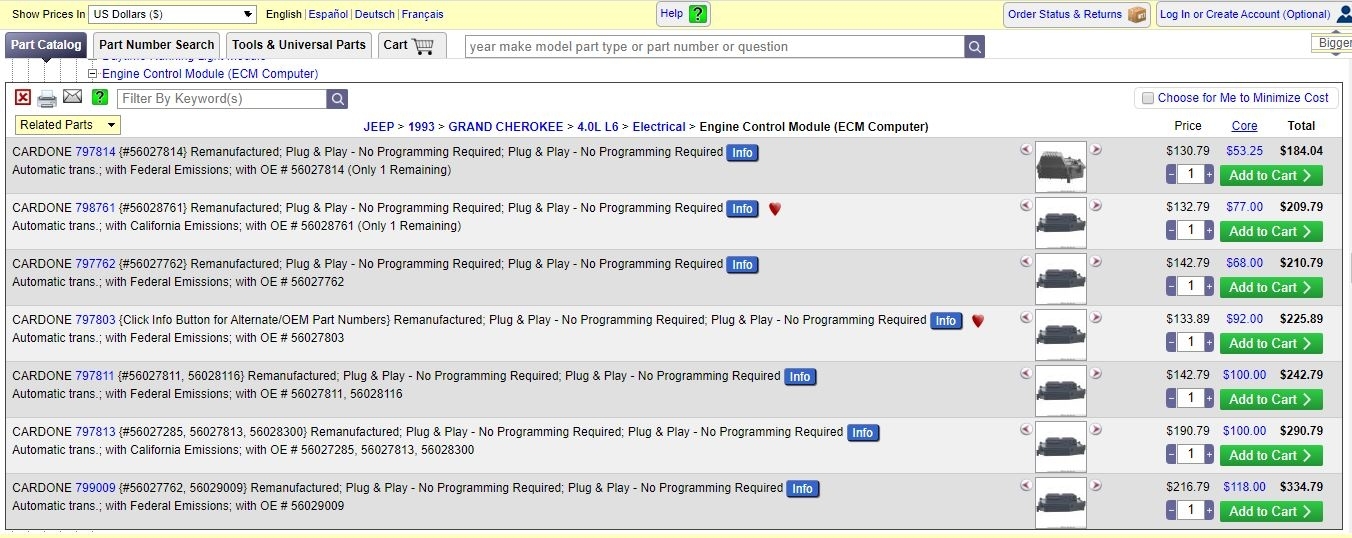Show next image for CARDONE 797814
1352x538 pixels.
pyautogui.click(x=1096, y=150)
